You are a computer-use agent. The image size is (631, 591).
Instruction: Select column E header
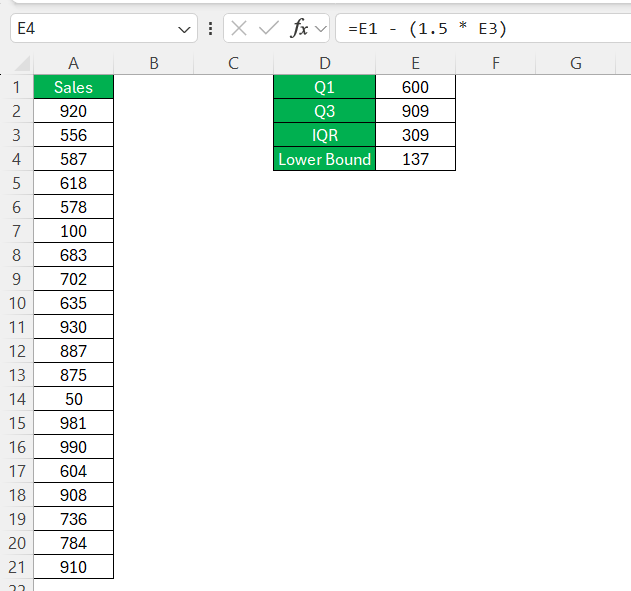(x=415, y=63)
